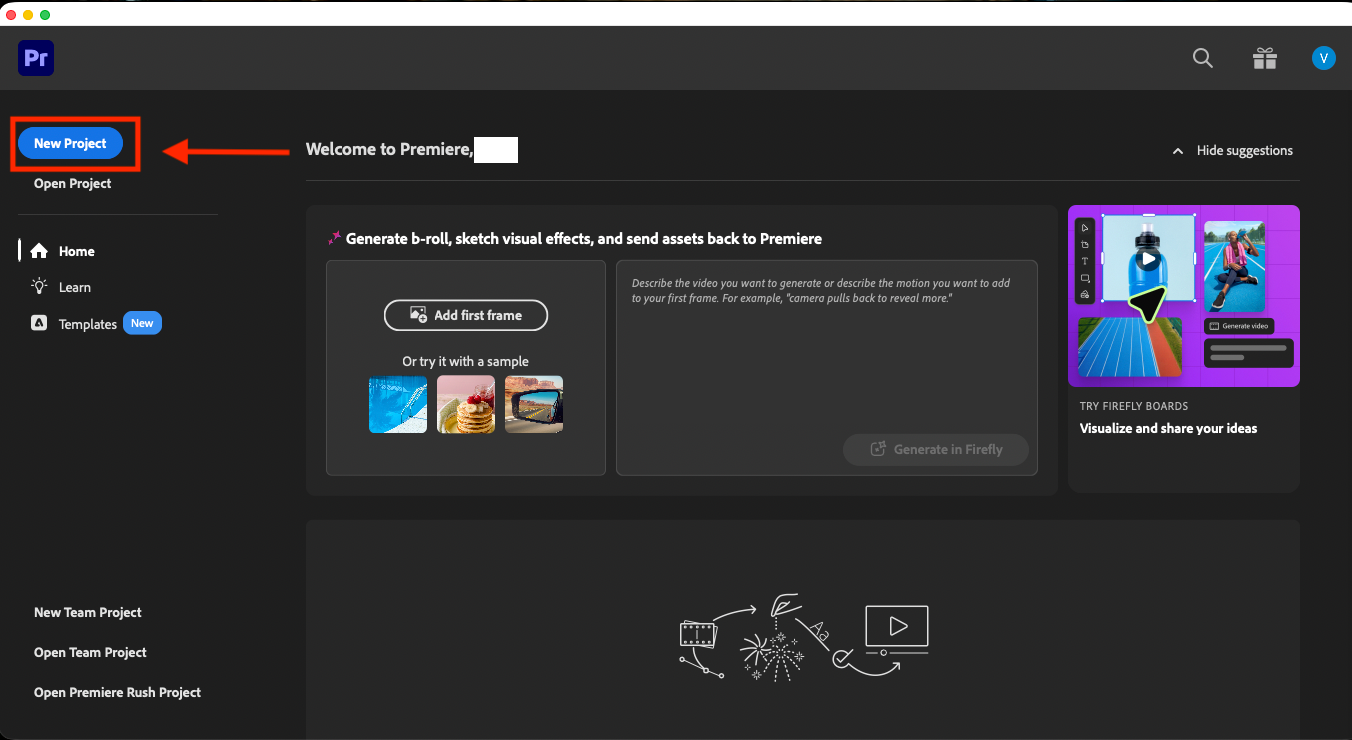Screen dimensions: 1352x740
Task: Click the Generate in Firefly button
Action: 936,449
